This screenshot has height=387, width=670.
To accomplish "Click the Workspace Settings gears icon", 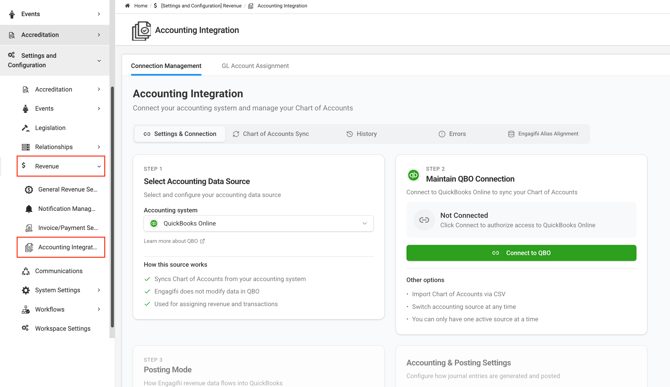I will 26,328.
